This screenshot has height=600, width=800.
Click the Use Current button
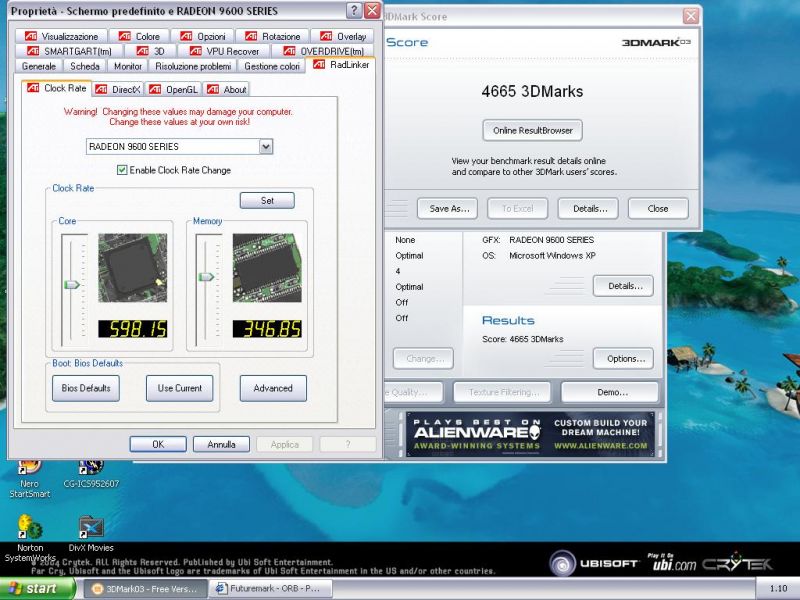tap(180, 388)
